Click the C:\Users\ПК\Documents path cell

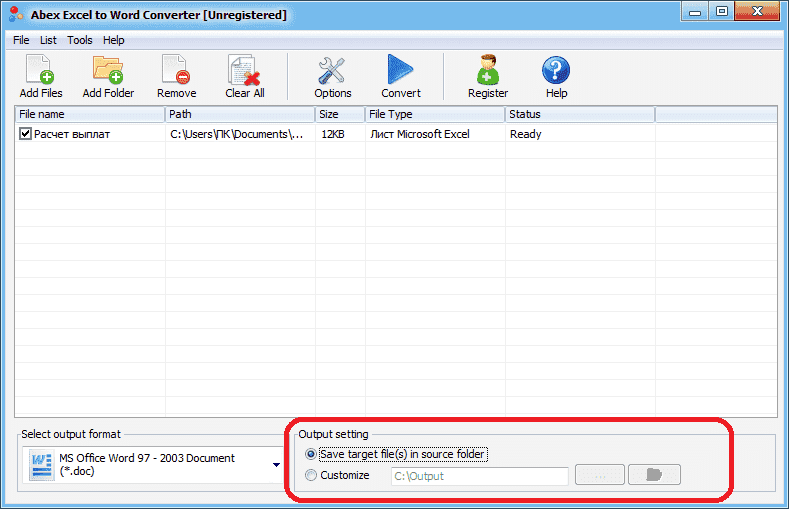[236, 134]
